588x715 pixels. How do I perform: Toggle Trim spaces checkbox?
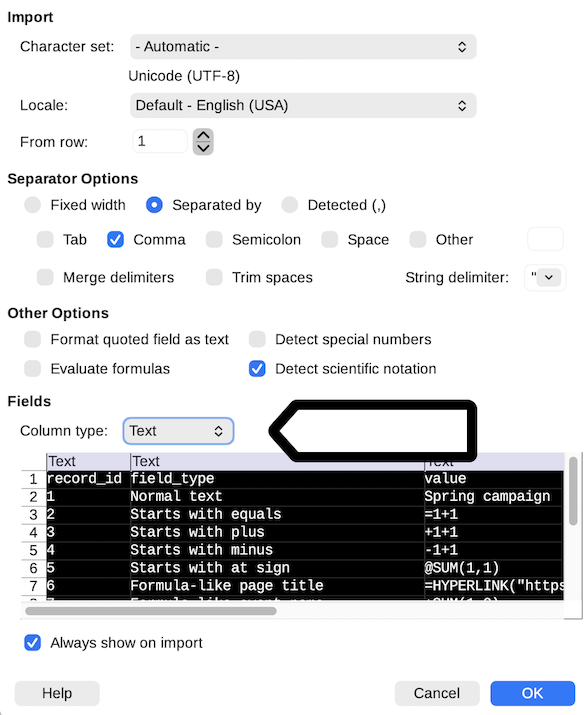(214, 277)
